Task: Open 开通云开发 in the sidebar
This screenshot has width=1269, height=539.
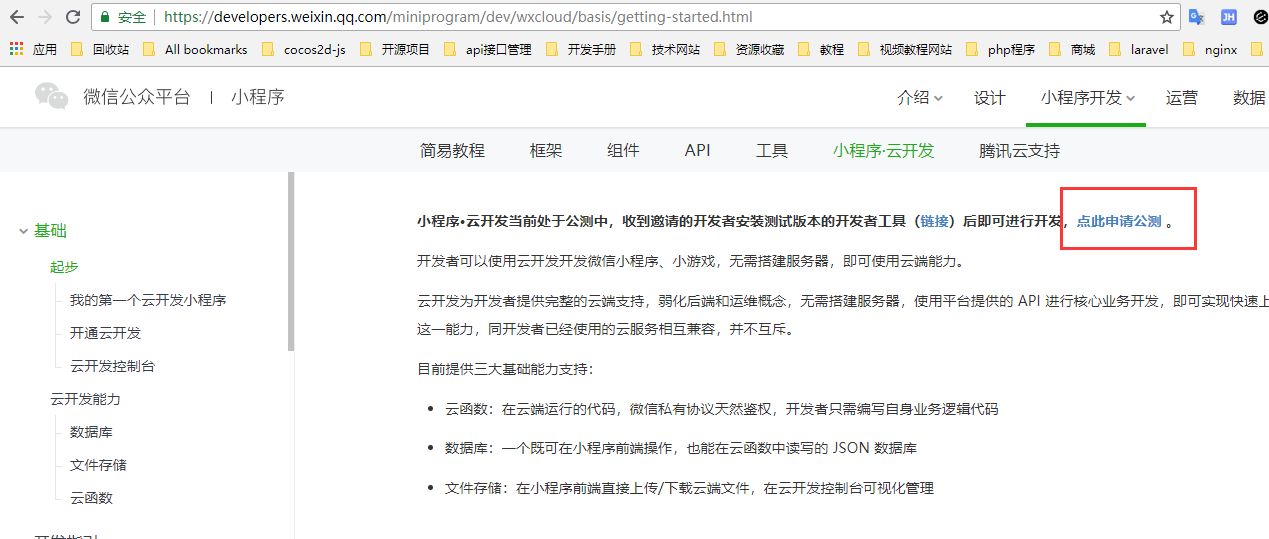Action: pyautogui.click(x=105, y=333)
